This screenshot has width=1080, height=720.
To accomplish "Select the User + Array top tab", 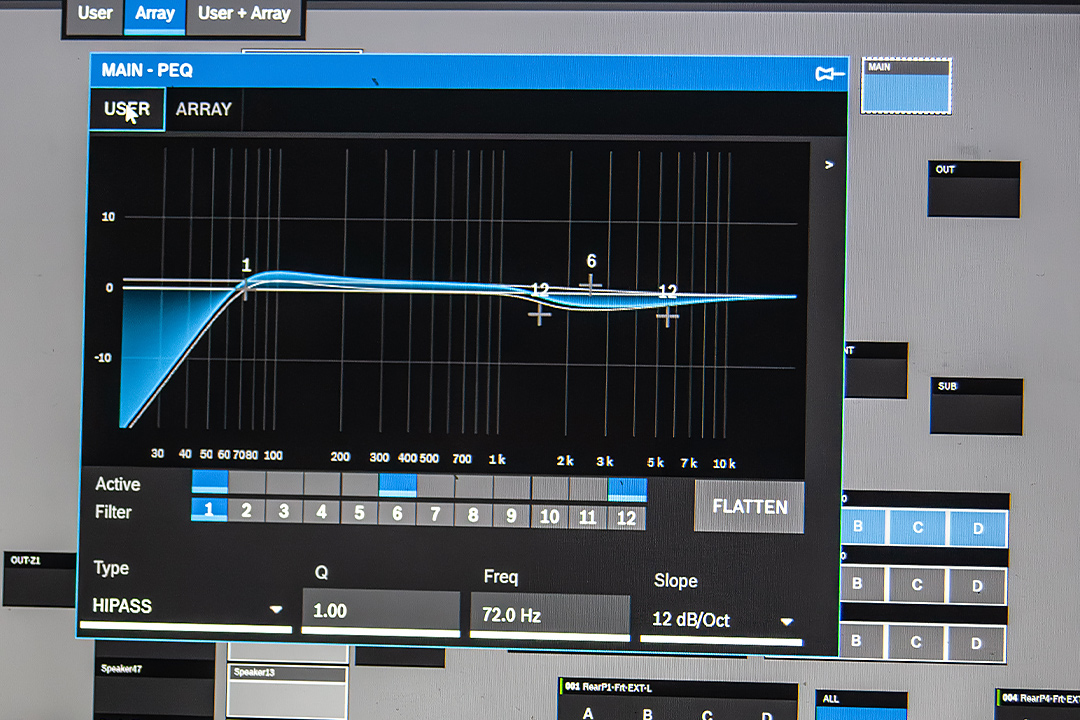I will pos(244,14).
